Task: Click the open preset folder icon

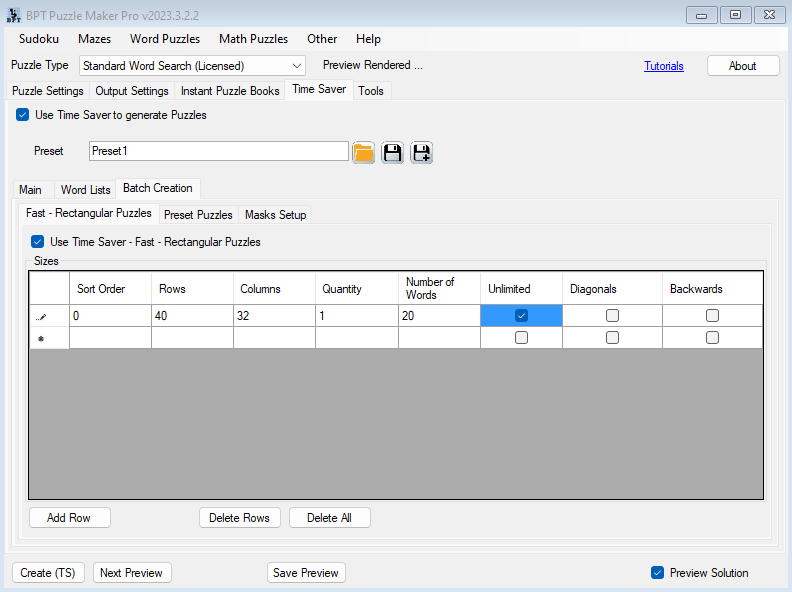Action: (363, 152)
